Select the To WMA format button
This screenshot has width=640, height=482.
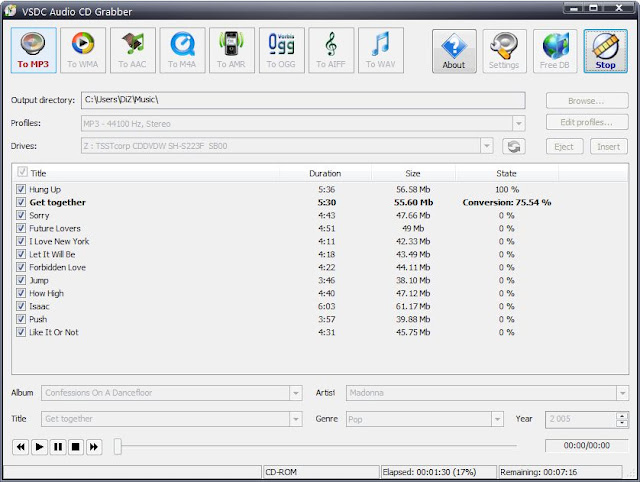83,50
